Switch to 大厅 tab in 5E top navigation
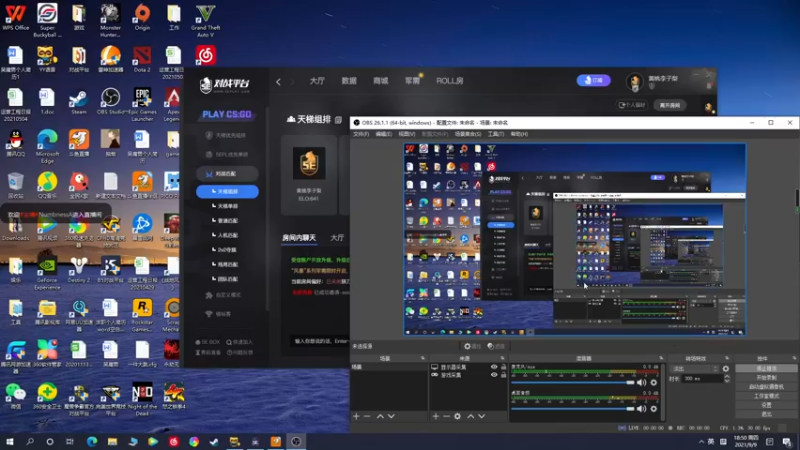 pos(317,81)
